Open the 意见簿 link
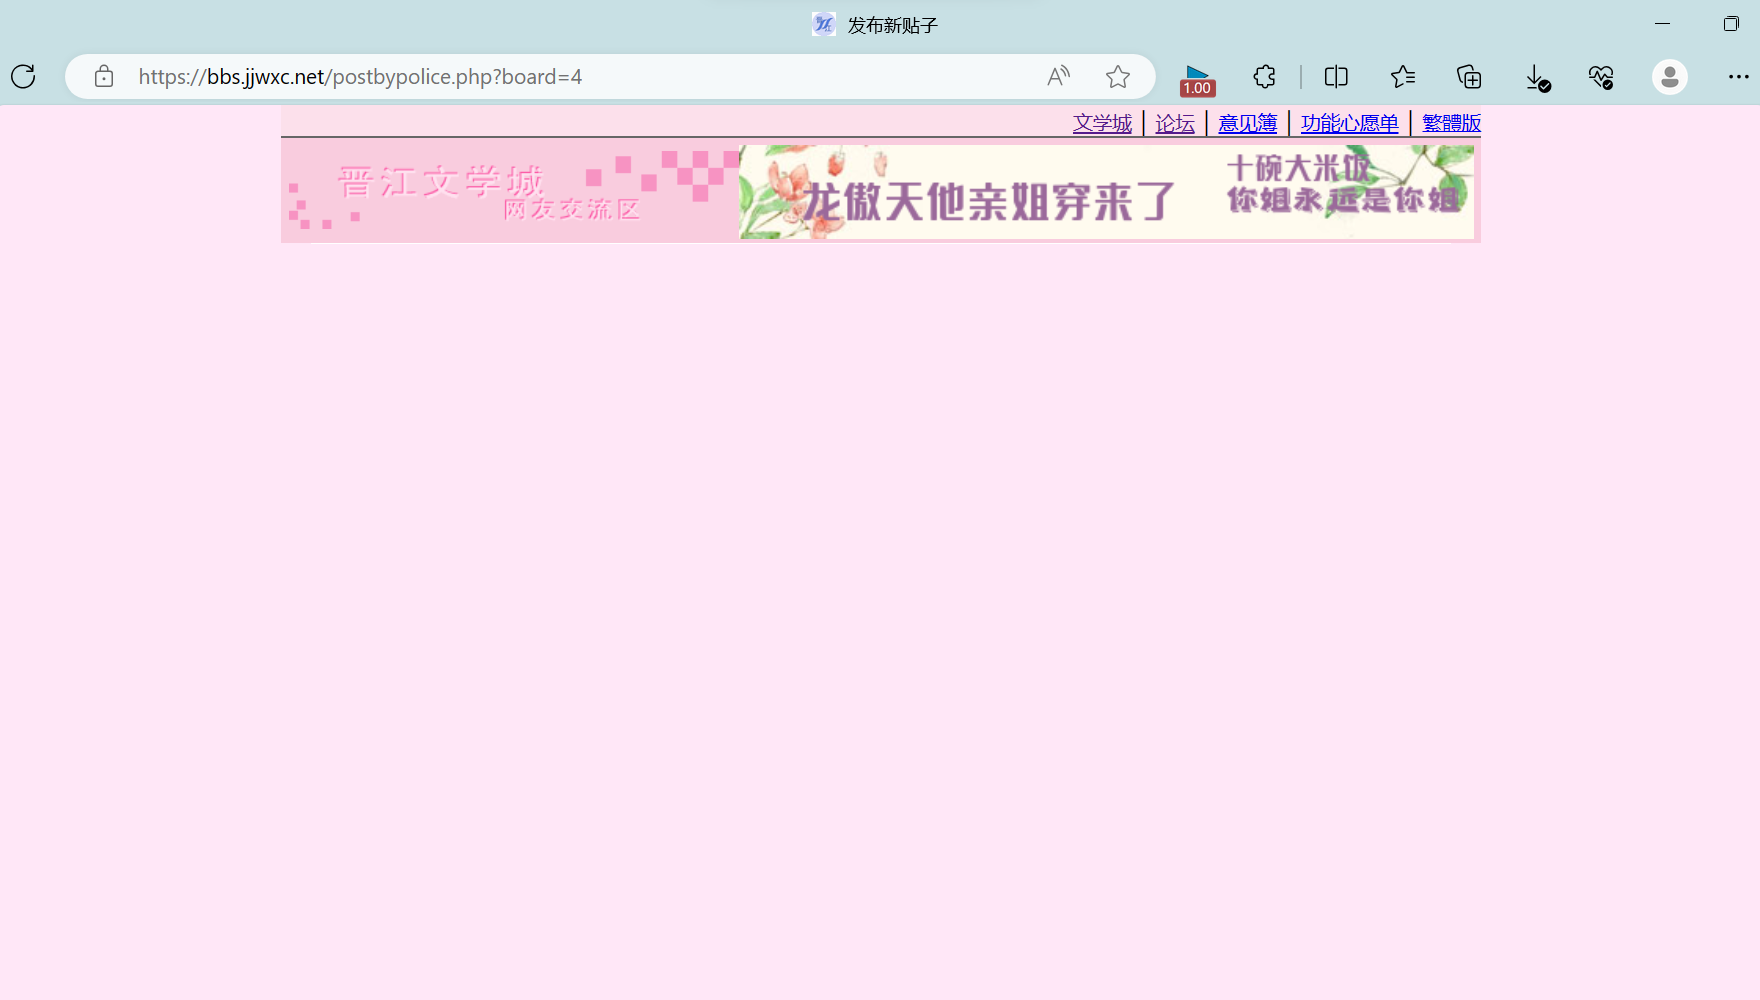Image resolution: width=1760 pixels, height=1000 pixels. click(1248, 123)
